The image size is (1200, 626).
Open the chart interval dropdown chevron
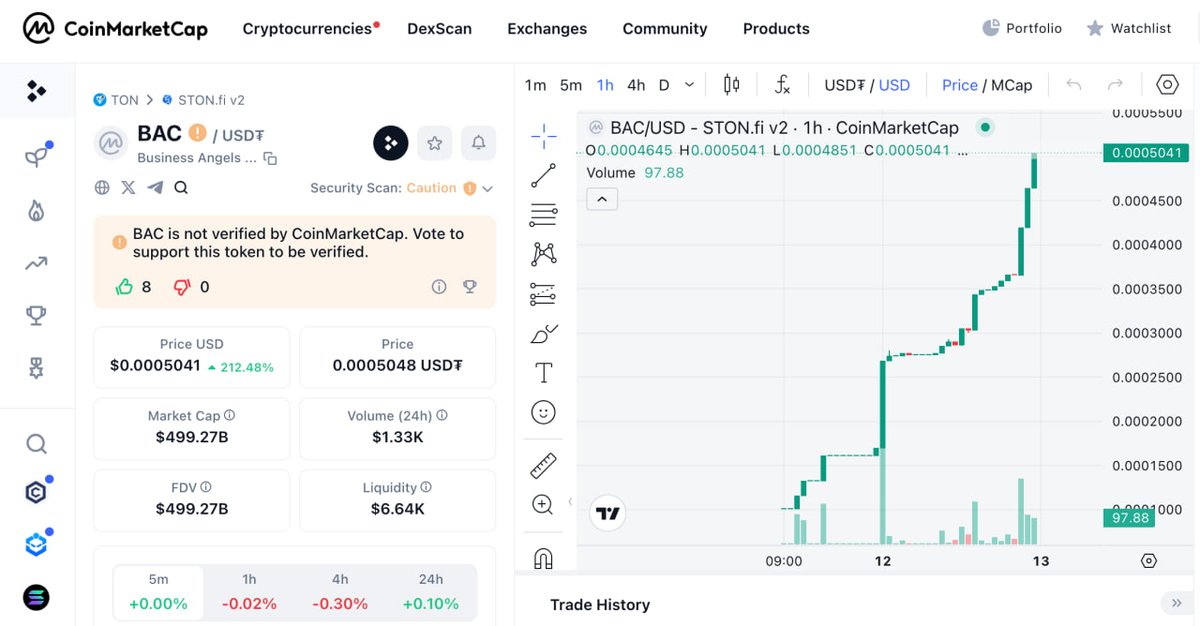click(x=689, y=85)
